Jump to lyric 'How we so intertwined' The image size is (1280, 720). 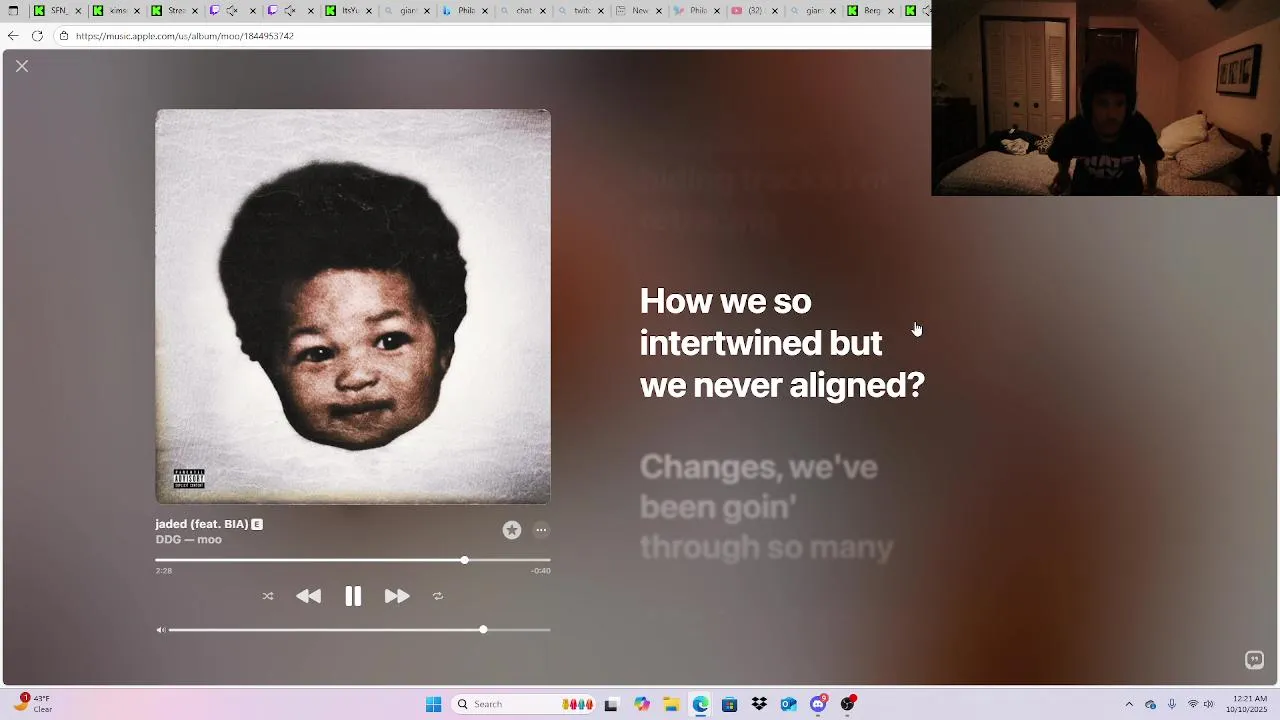tap(782, 343)
